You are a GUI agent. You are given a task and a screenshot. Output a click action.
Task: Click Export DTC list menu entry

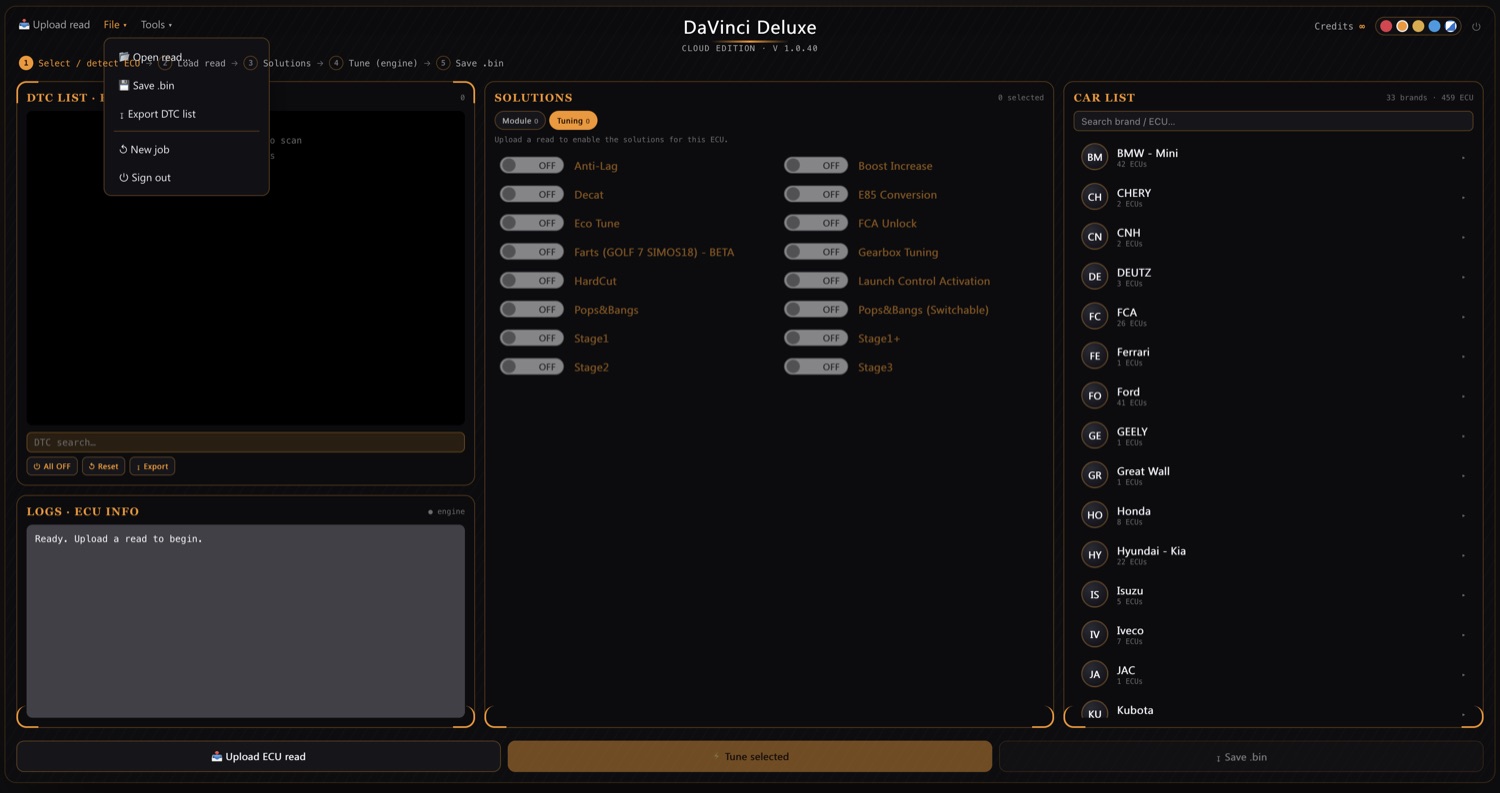click(186, 114)
